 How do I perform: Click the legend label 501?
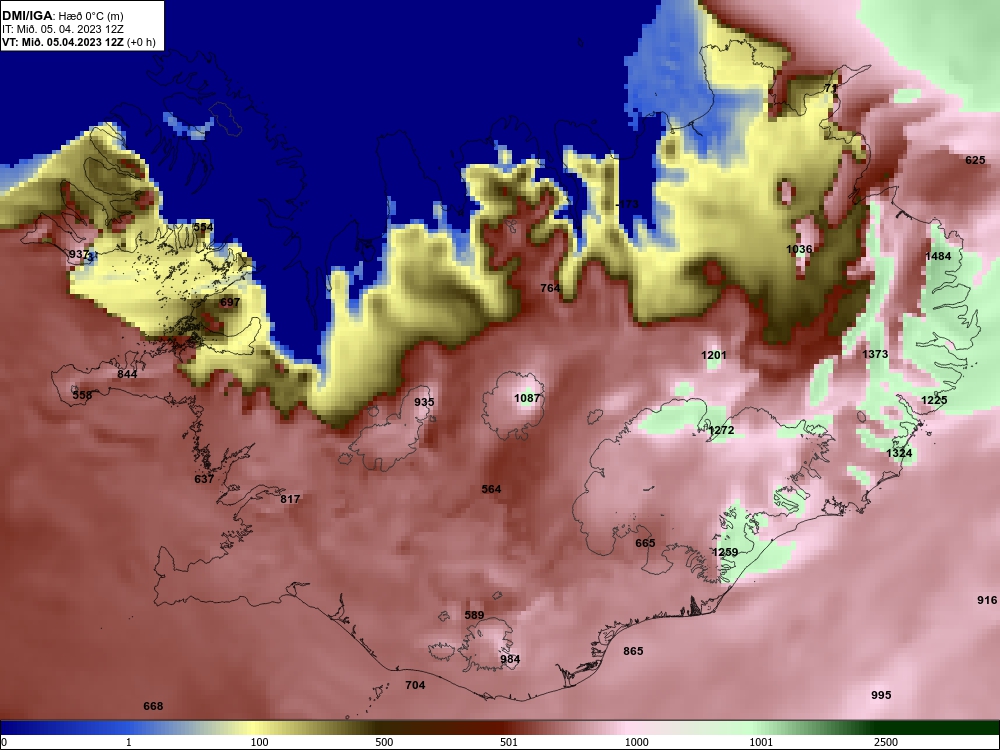[x=509, y=742]
